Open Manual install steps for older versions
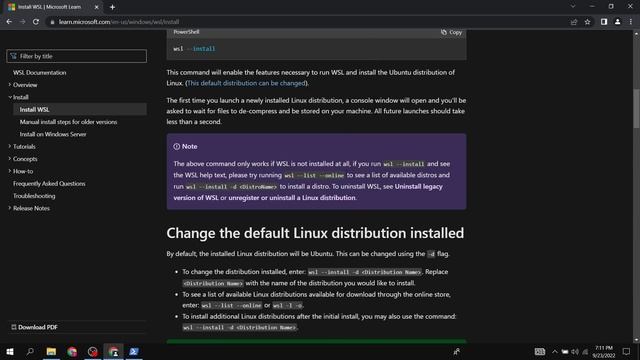The image size is (640, 360). click(68, 122)
